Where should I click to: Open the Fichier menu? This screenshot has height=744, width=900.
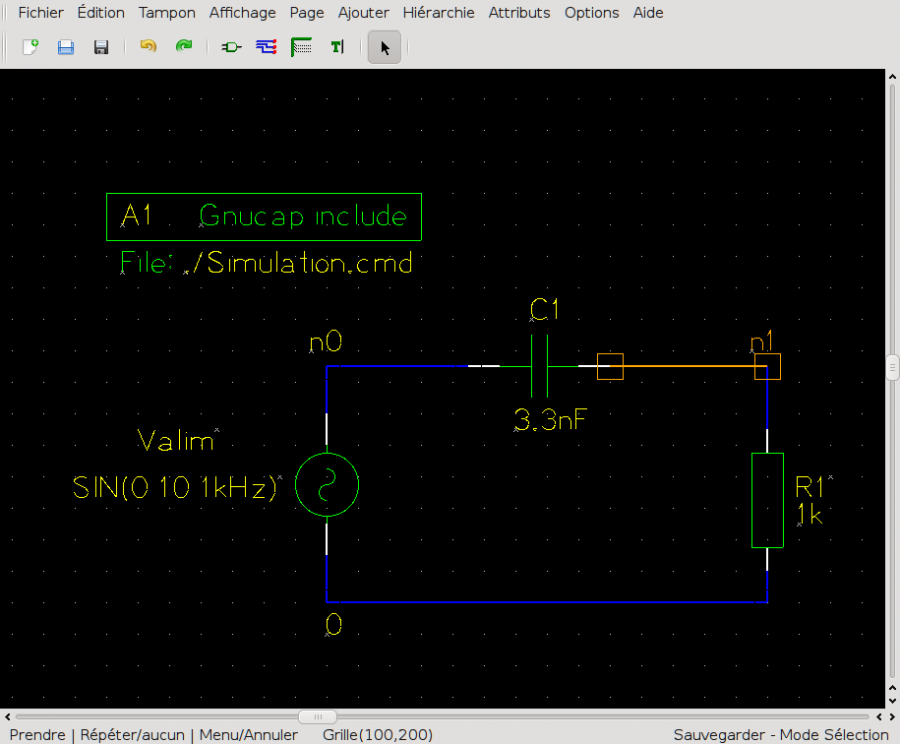coord(41,13)
